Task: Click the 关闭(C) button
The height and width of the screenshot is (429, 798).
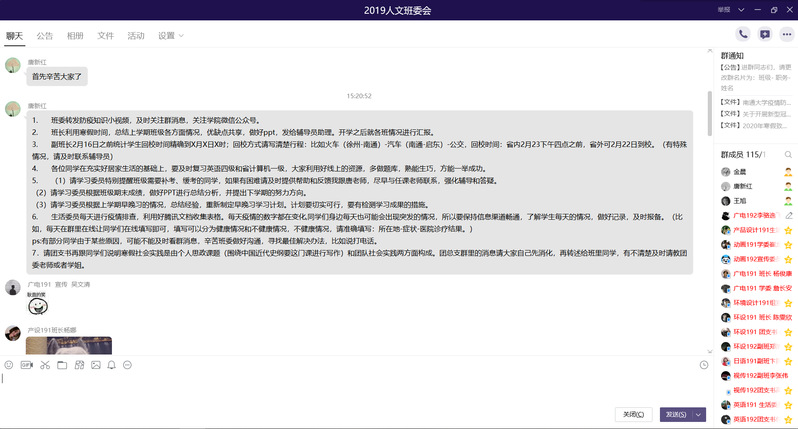Action: coord(632,414)
